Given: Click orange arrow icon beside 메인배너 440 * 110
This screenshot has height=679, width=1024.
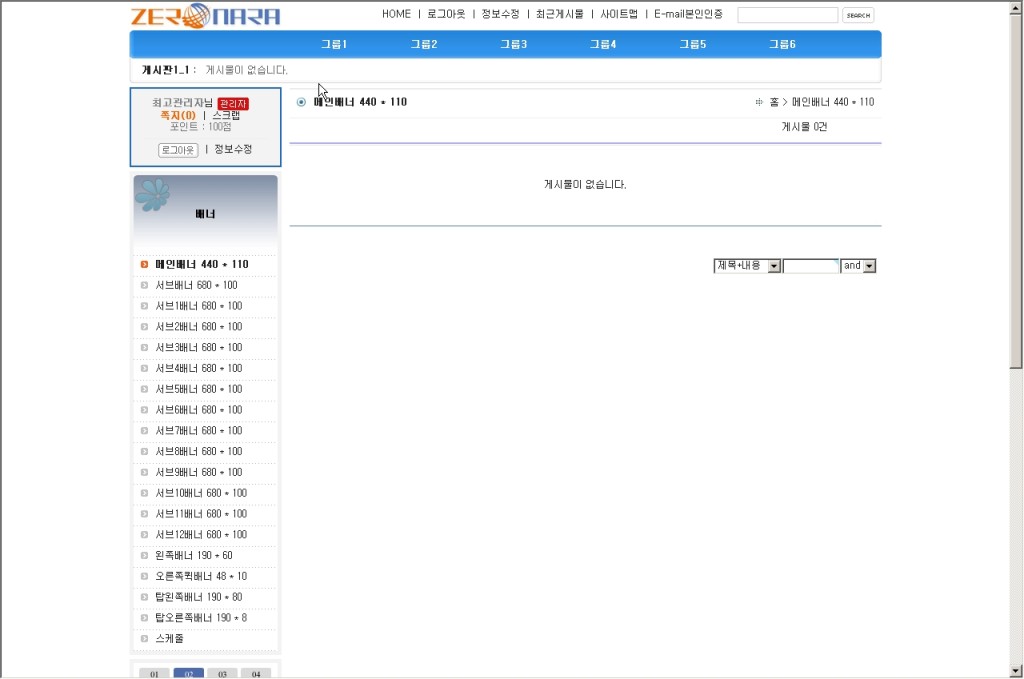Looking at the screenshot, I should click(144, 265).
